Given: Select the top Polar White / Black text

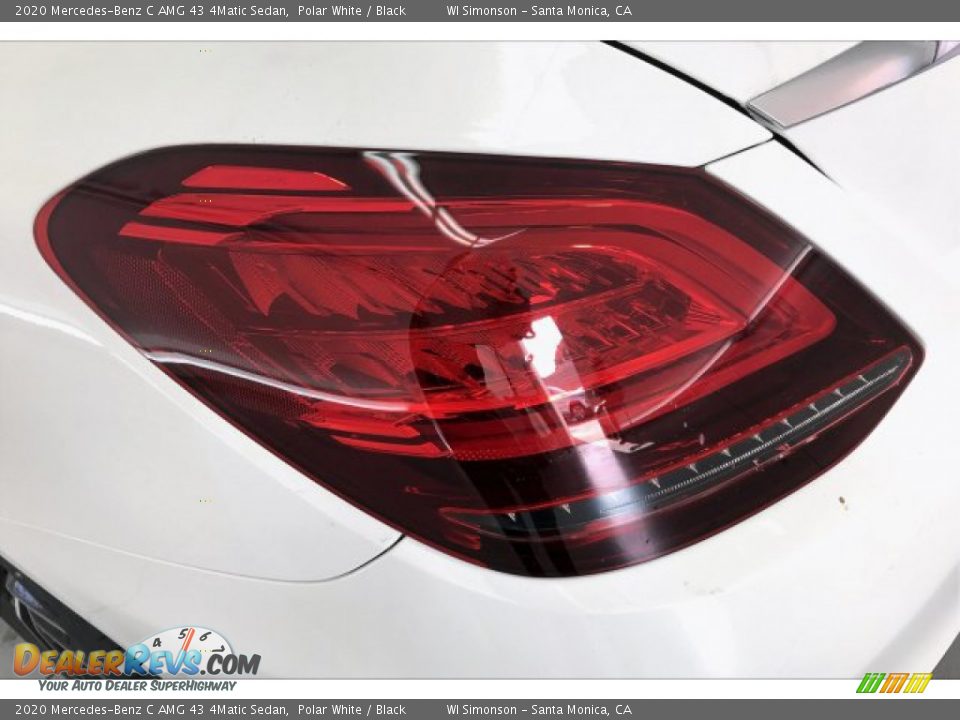Looking at the screenshot, I should point(351,11).
